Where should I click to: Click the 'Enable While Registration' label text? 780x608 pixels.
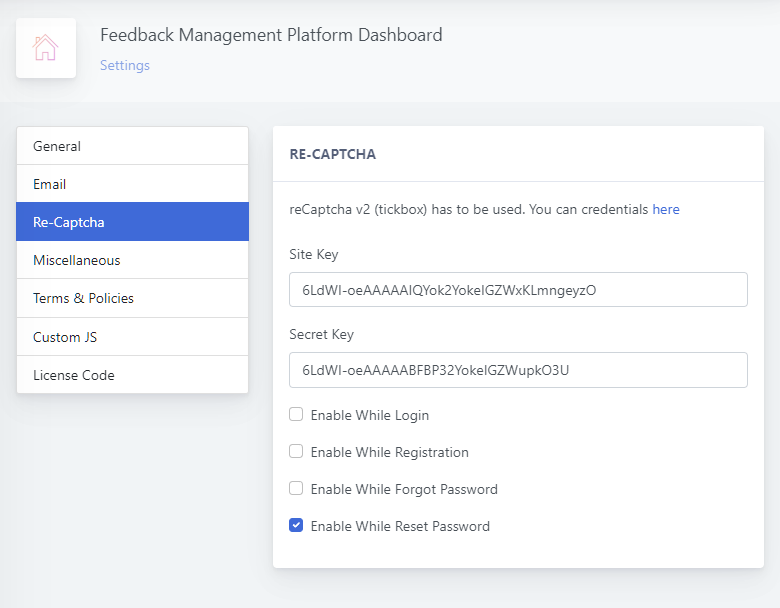[390, 452]
